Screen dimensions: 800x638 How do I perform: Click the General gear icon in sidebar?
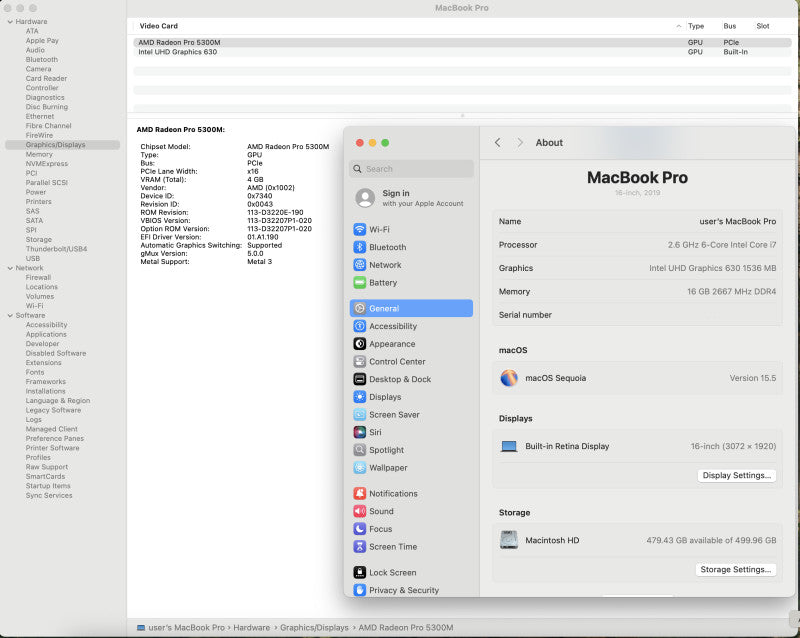click(360, 308)
